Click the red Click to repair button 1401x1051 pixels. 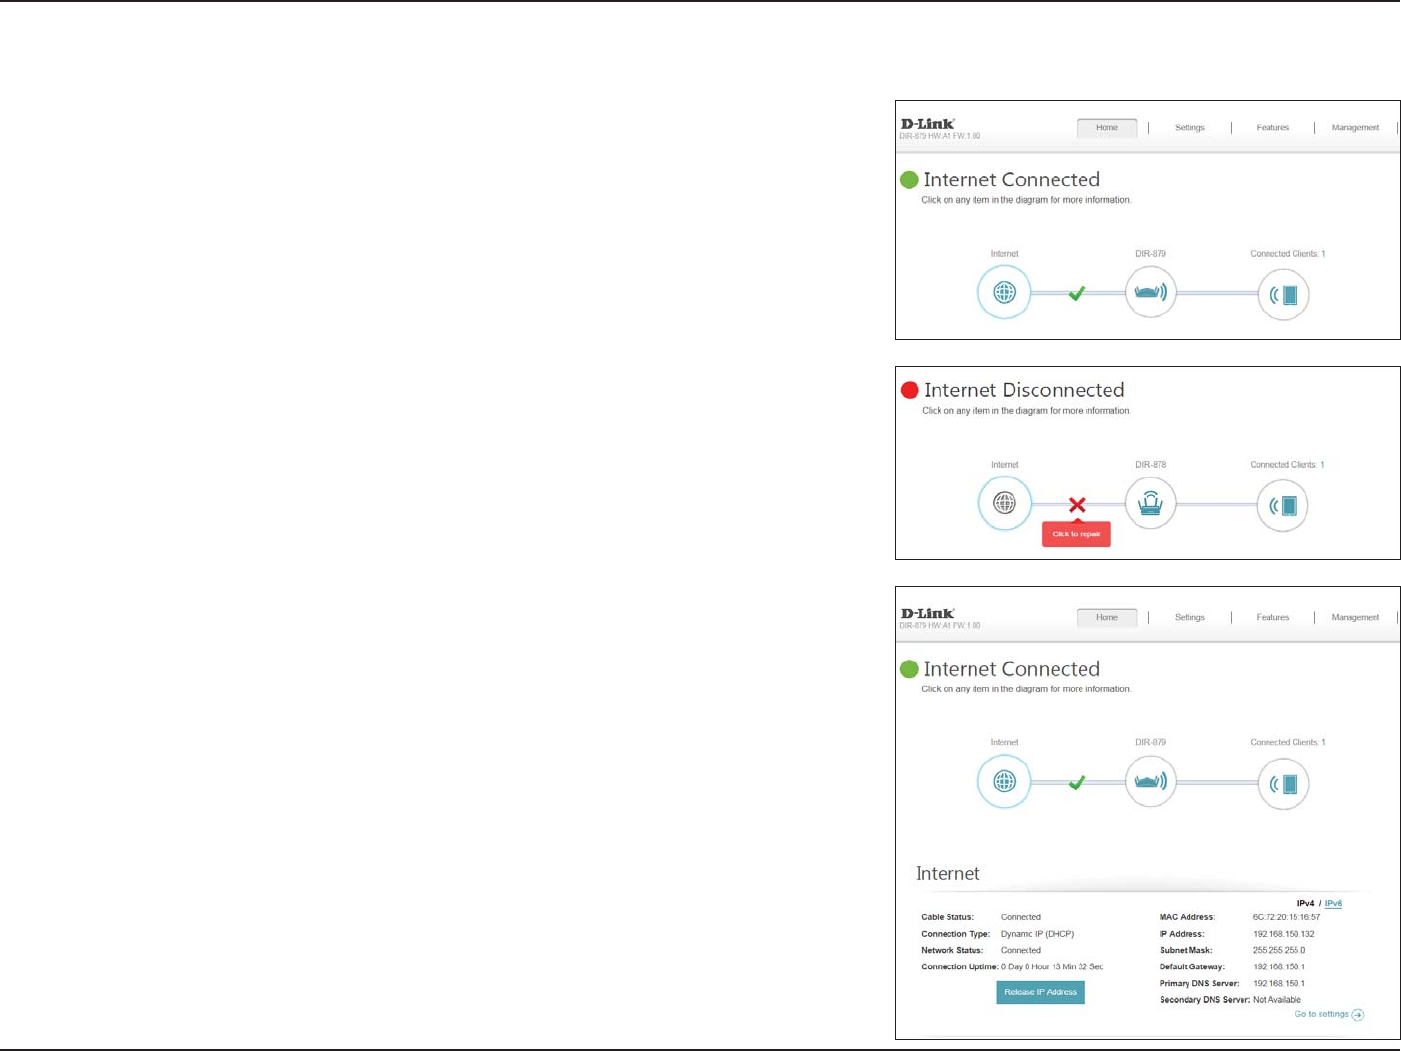click(x=1076, y=534)
